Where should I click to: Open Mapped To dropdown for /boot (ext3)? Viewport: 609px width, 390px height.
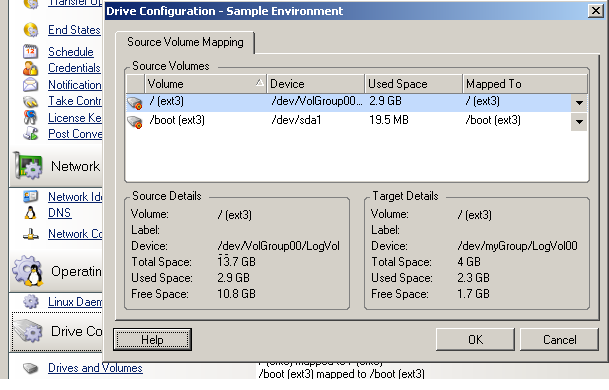(579, 122)
